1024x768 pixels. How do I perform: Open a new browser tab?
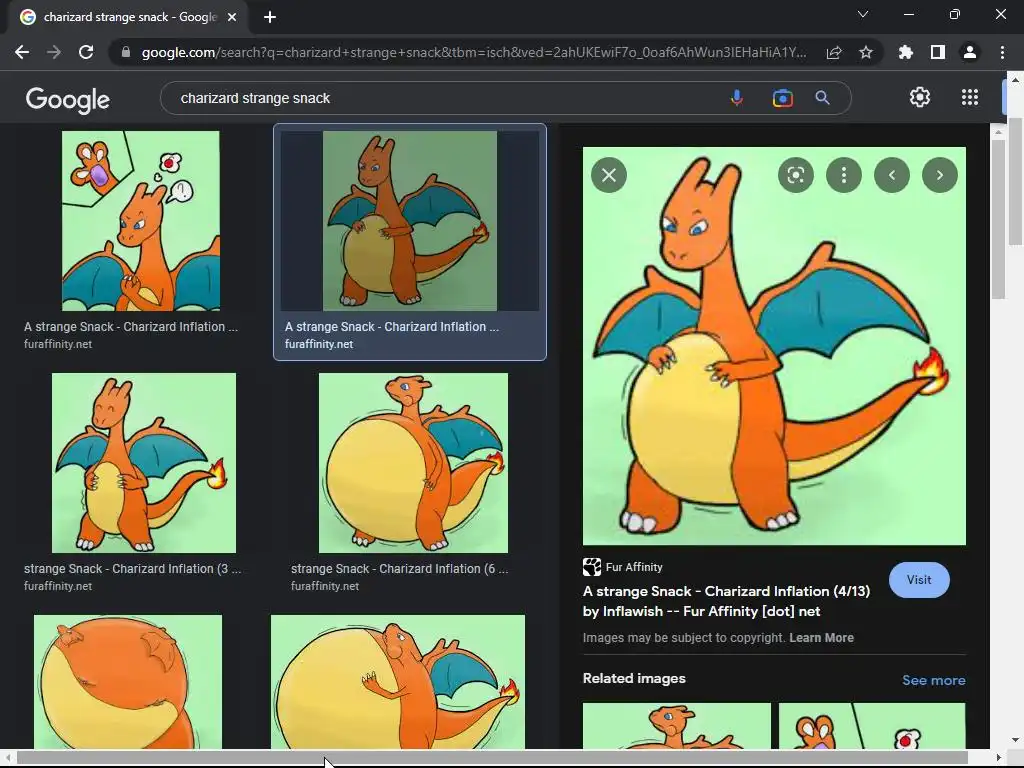point(270,17)
